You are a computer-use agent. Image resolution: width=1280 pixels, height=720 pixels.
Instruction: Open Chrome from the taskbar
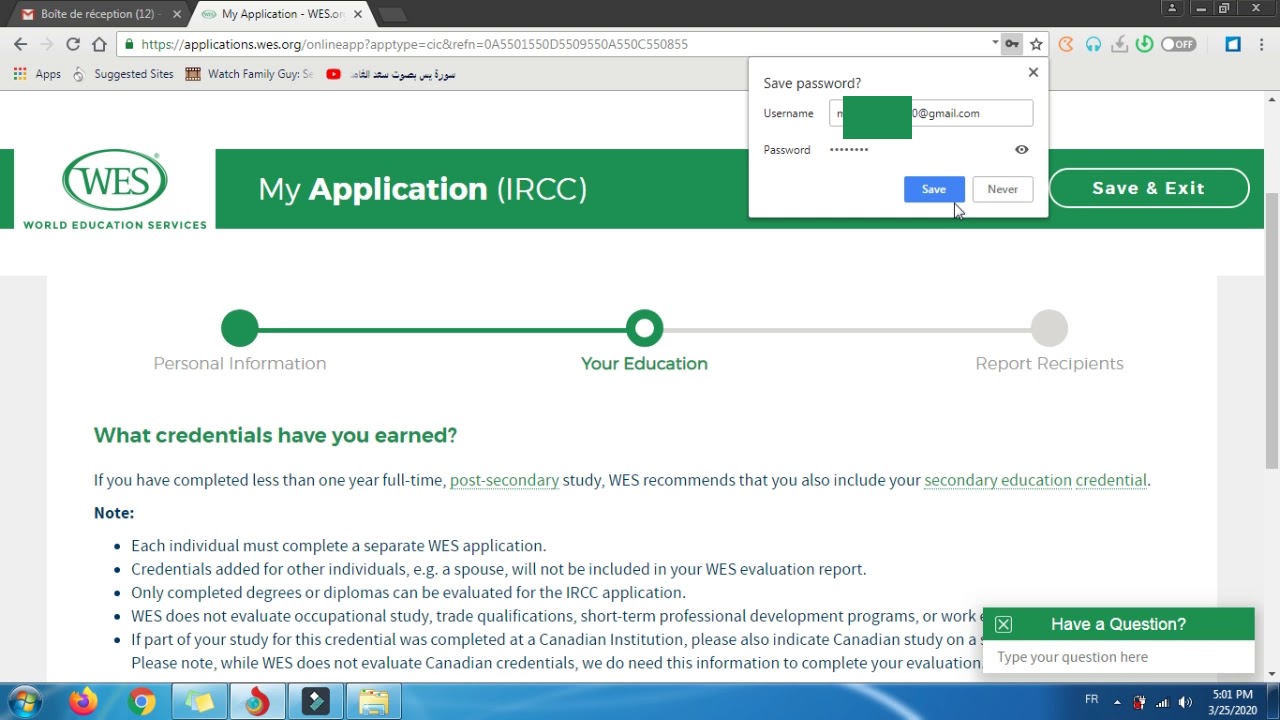point(142,702)
